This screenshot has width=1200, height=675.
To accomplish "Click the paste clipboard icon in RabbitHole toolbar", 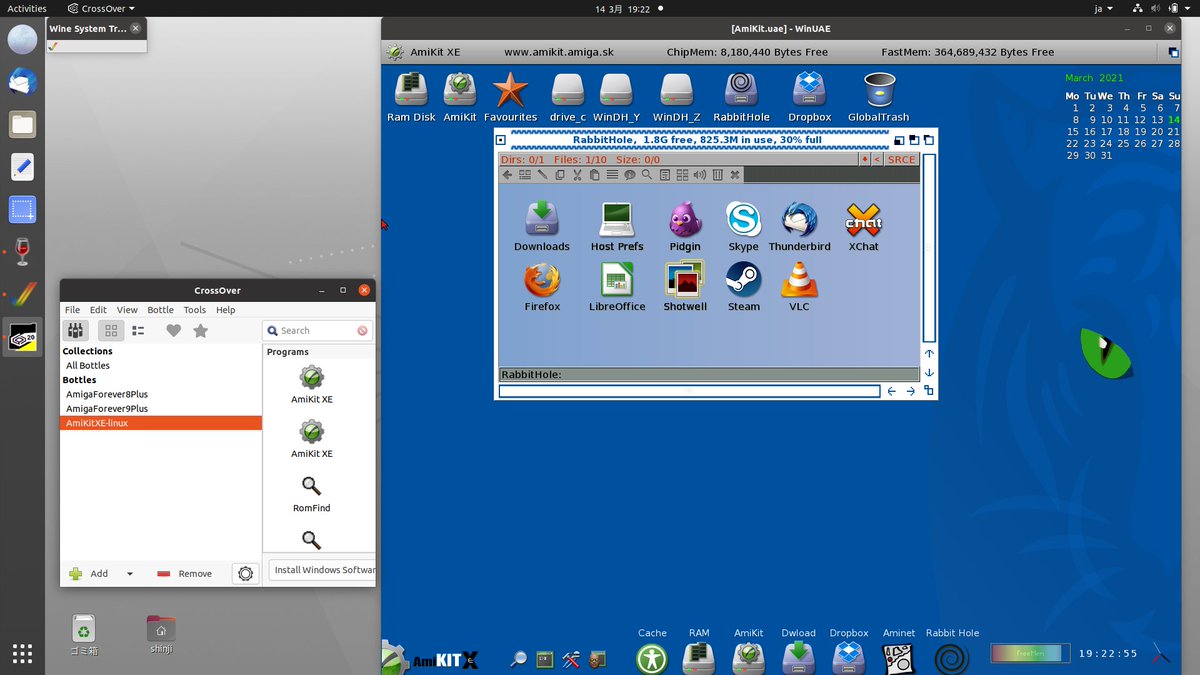I will point(595,175).
